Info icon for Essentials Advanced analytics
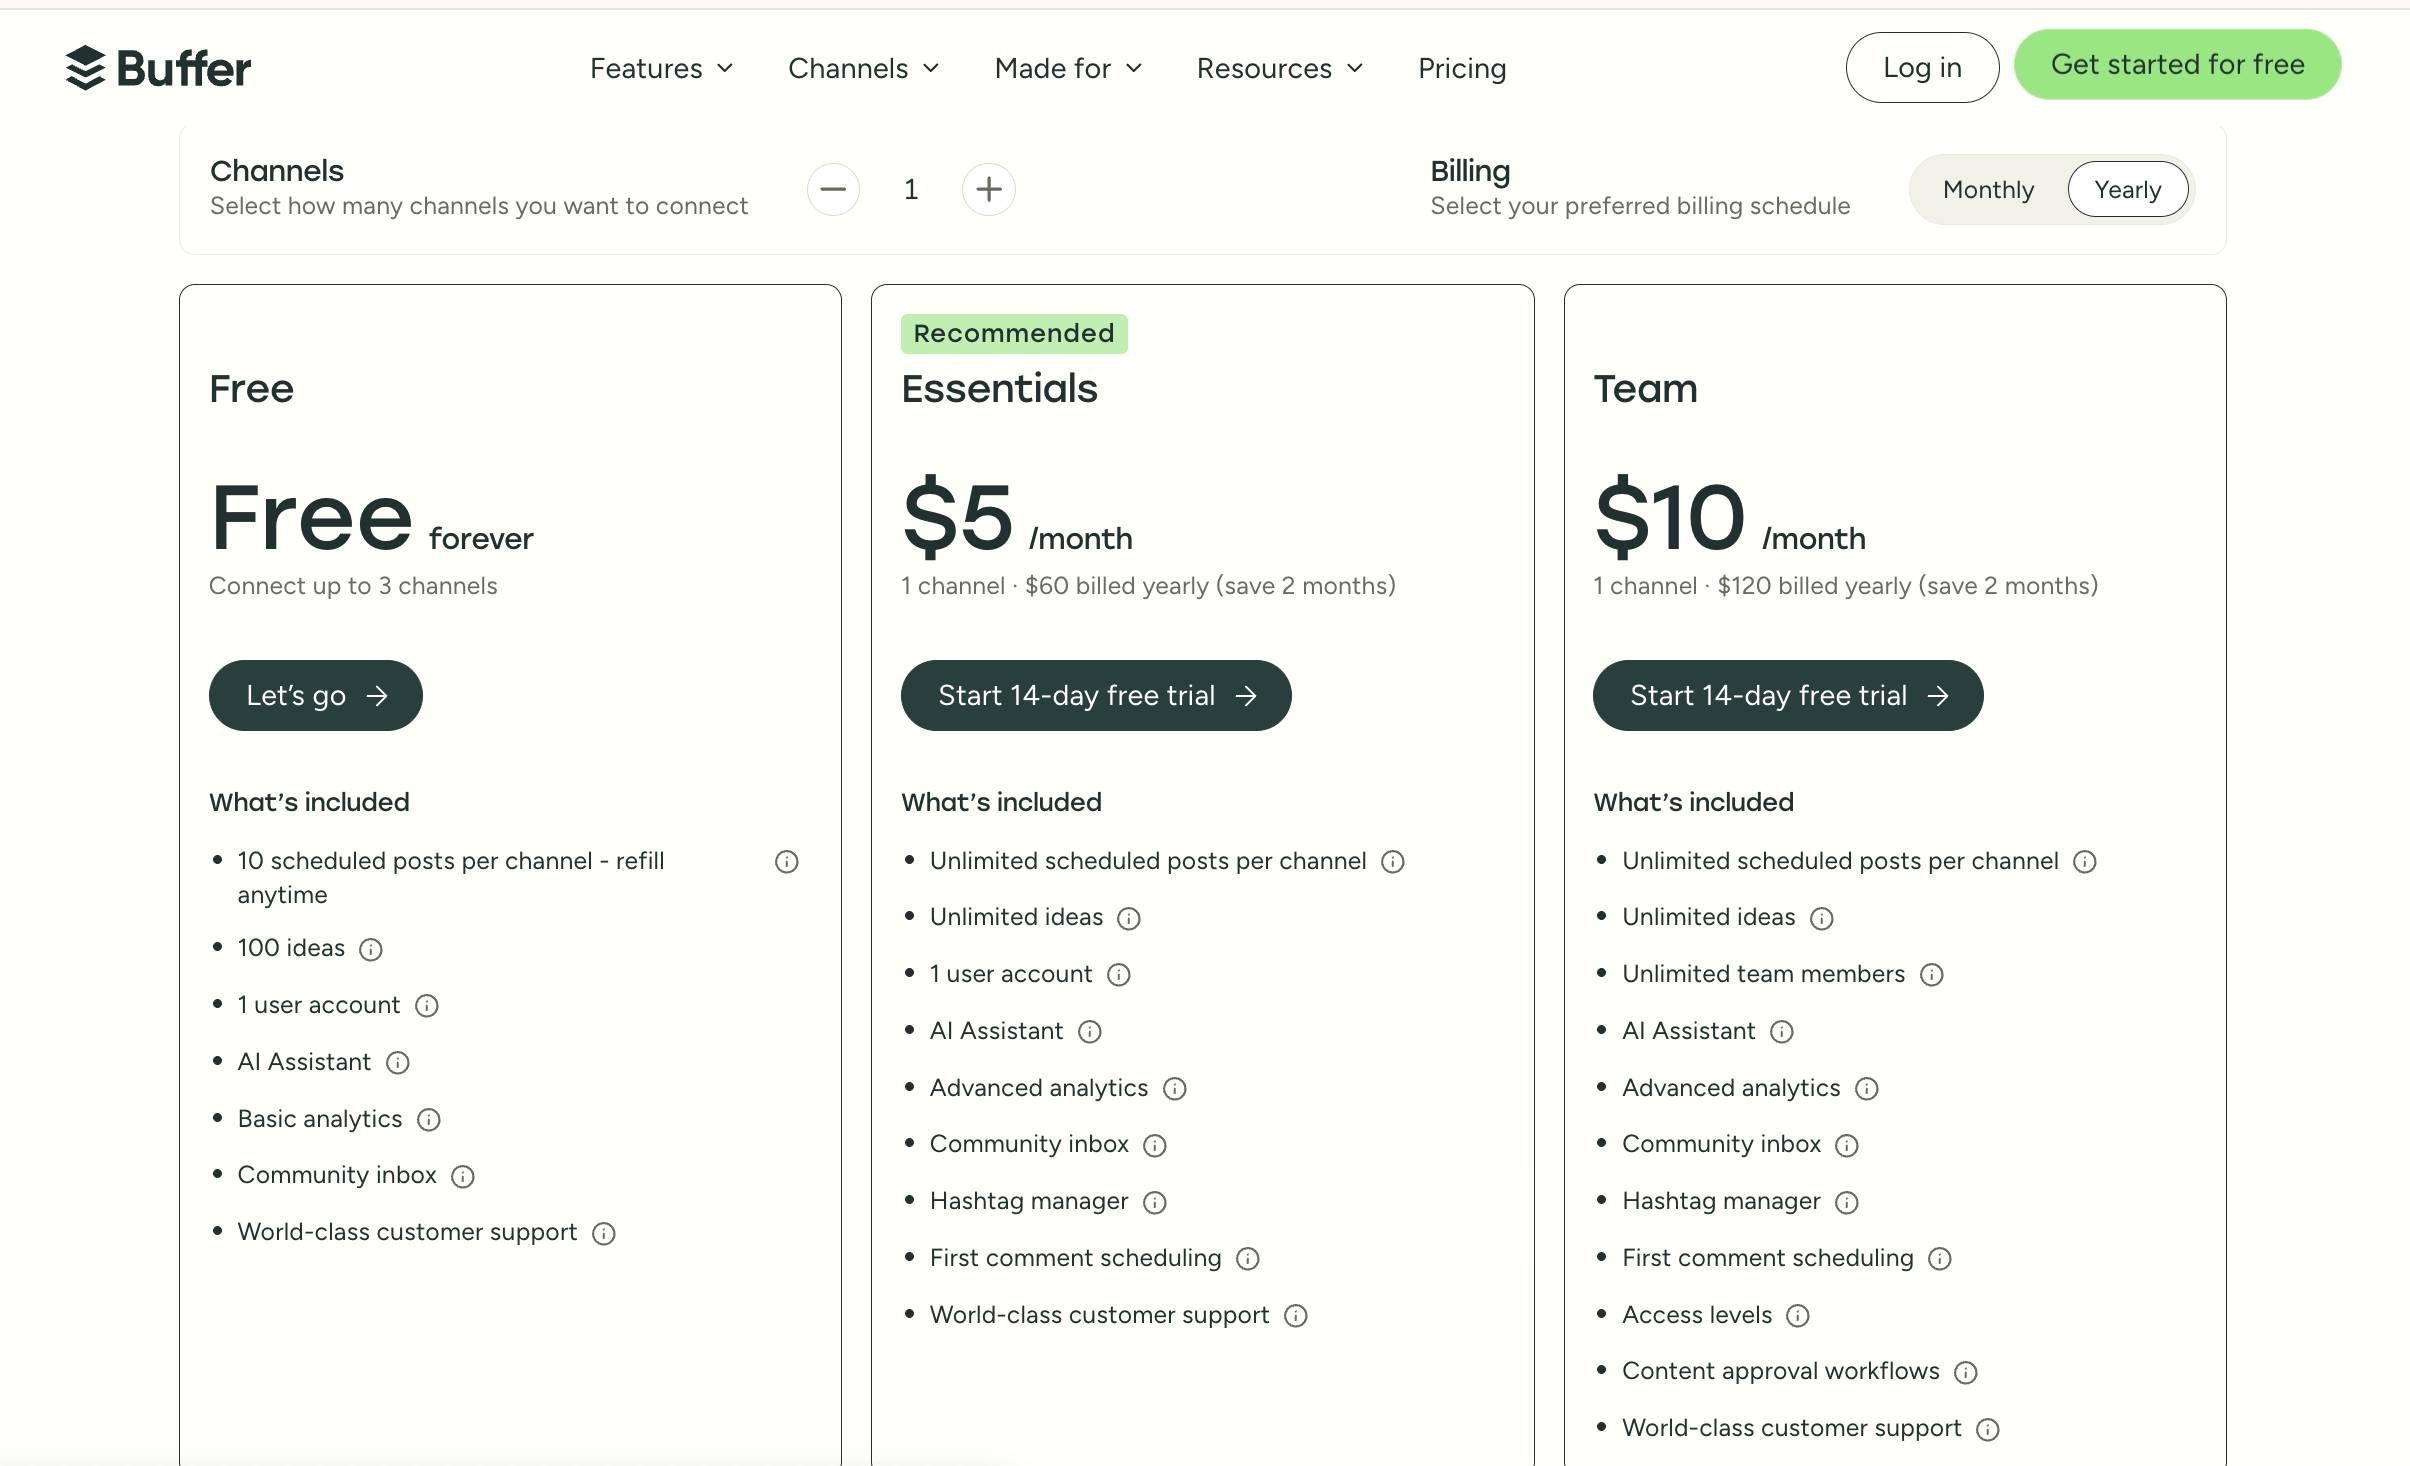This screenshot has width=2410, height=1466. [x=1175, y=1089]
